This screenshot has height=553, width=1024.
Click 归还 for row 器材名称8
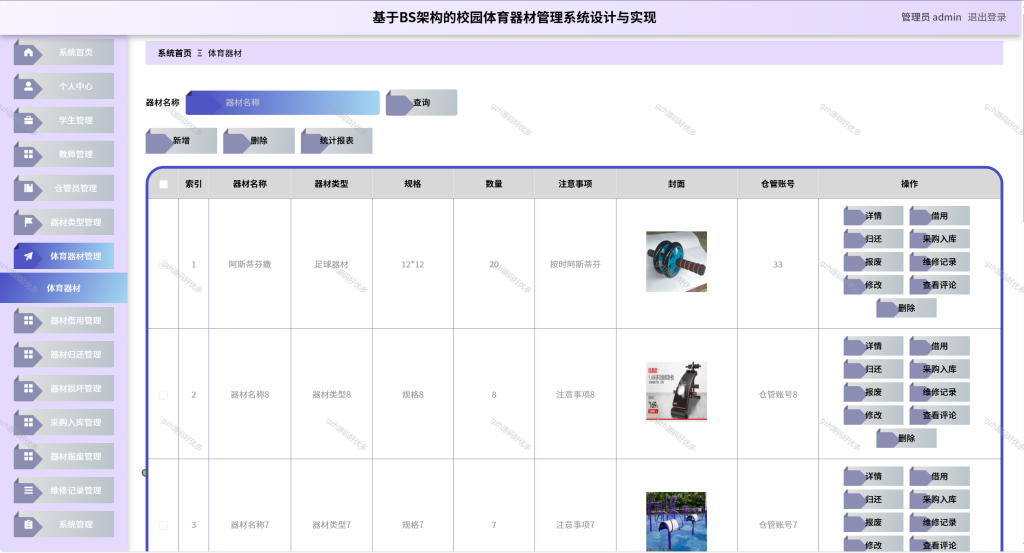click(873, 369)
